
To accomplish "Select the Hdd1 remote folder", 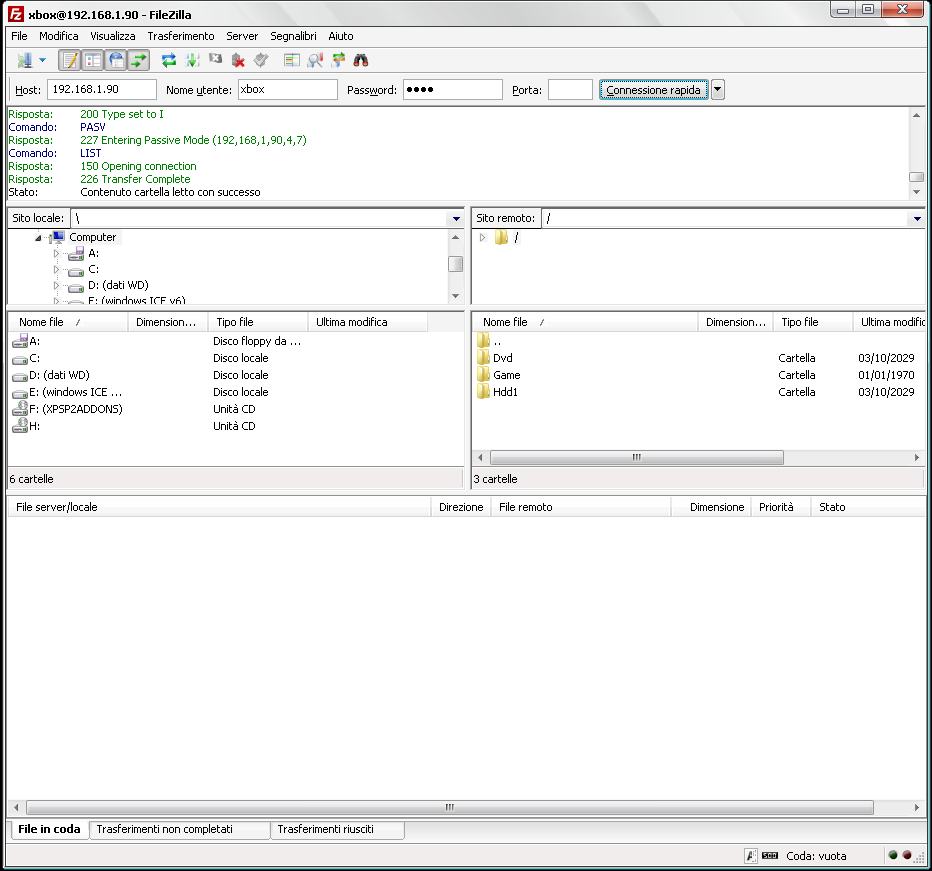I will point(505,392).
